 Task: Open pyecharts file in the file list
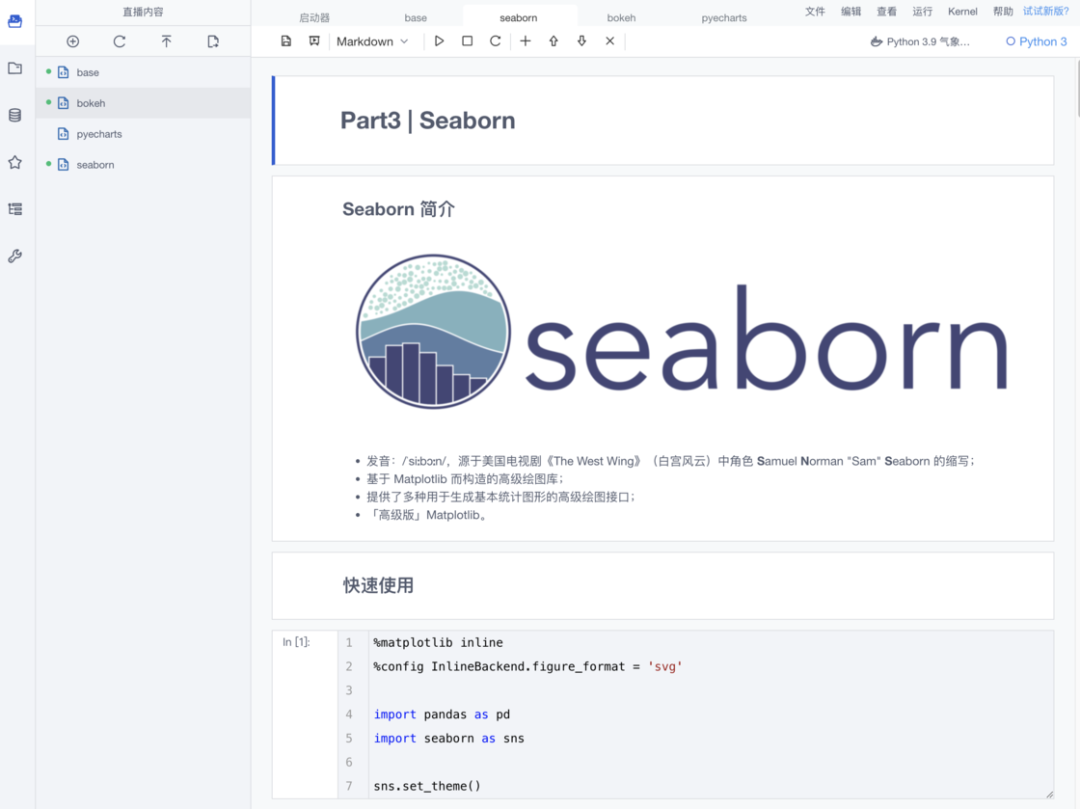coord(99,134)
